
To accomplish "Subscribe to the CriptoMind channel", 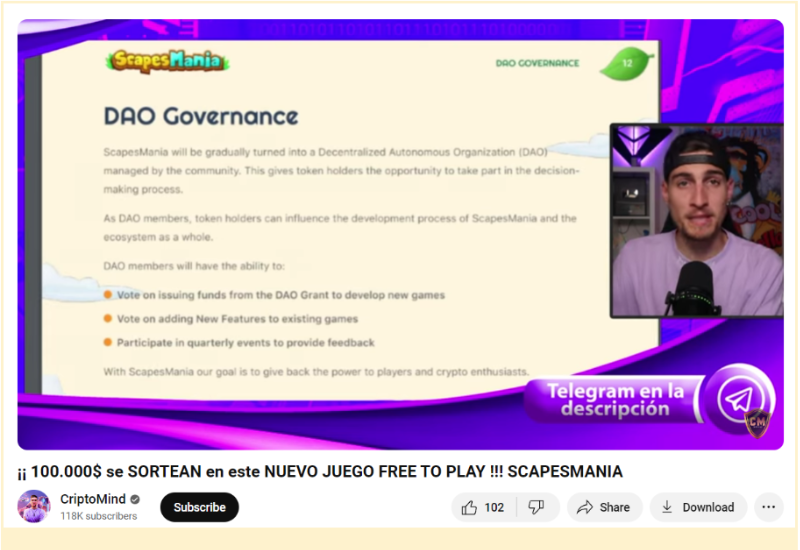I will point(199,507).
